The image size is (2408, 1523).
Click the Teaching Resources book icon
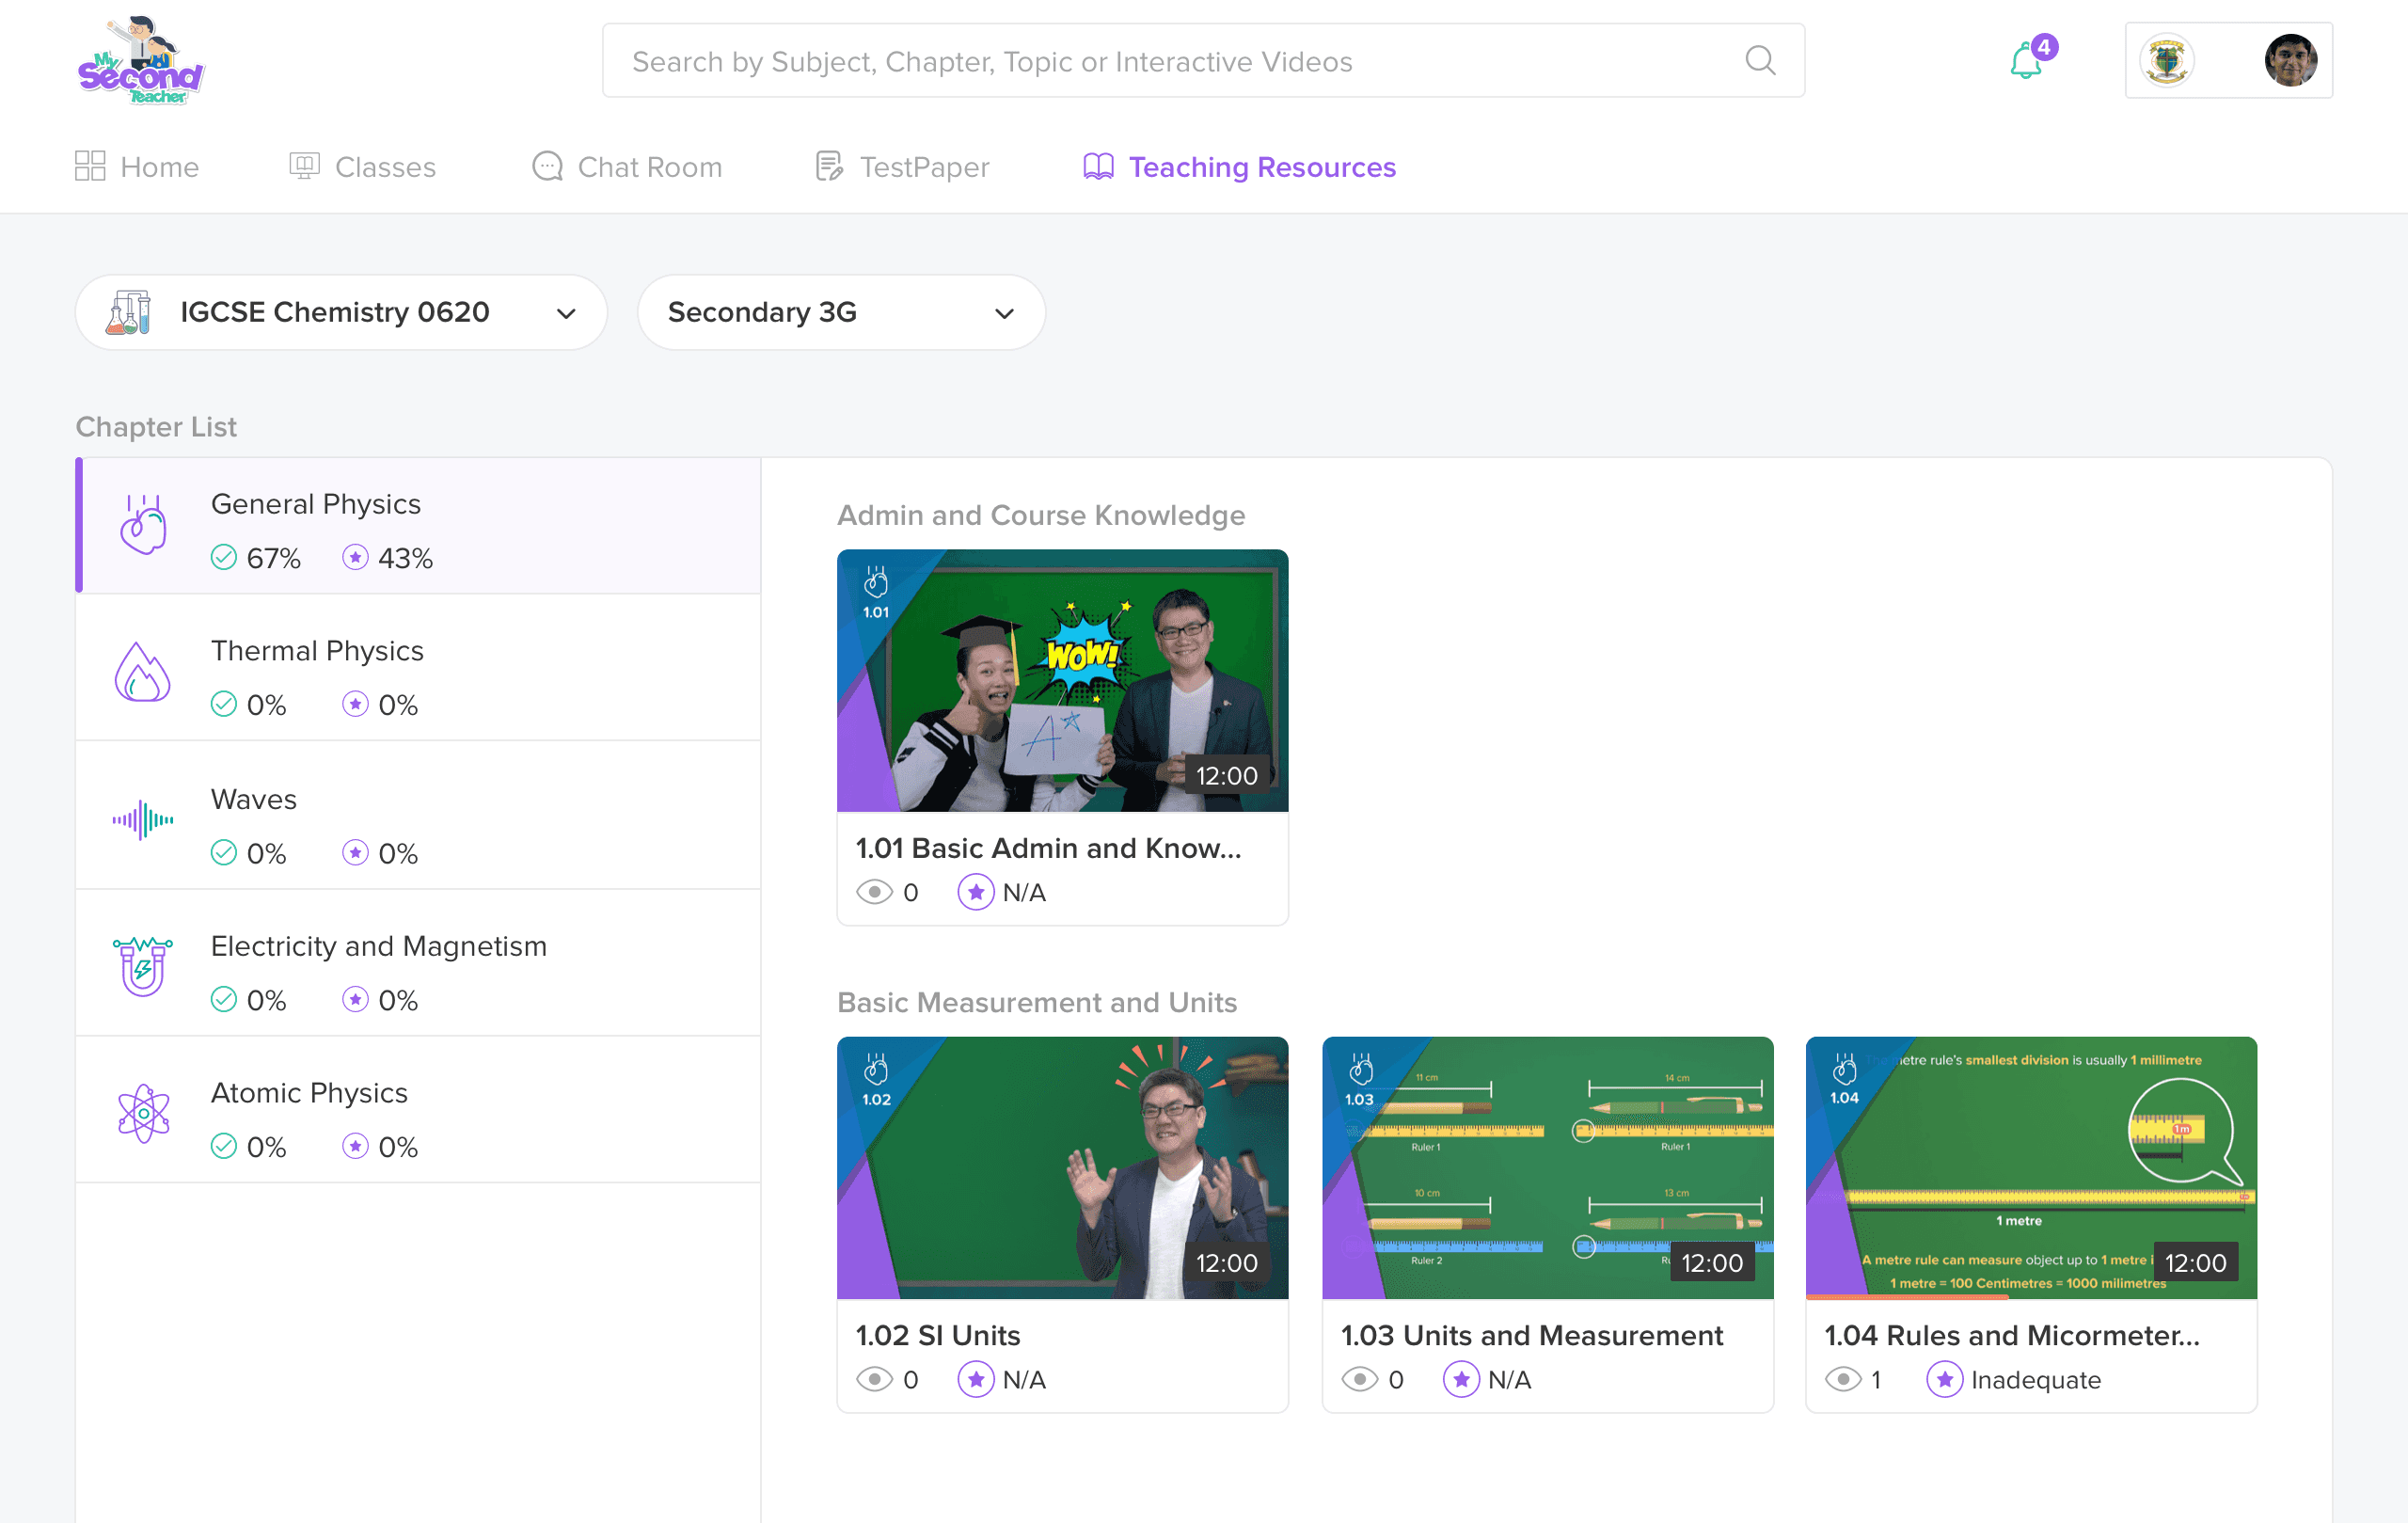[x=1098, y=166]
